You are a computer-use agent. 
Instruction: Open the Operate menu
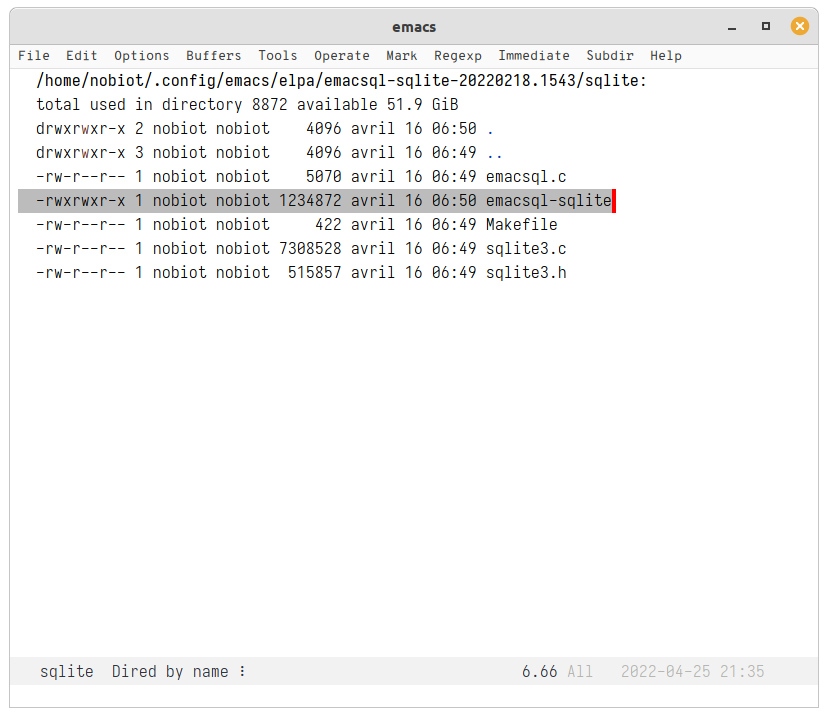[x=342, y=56]
